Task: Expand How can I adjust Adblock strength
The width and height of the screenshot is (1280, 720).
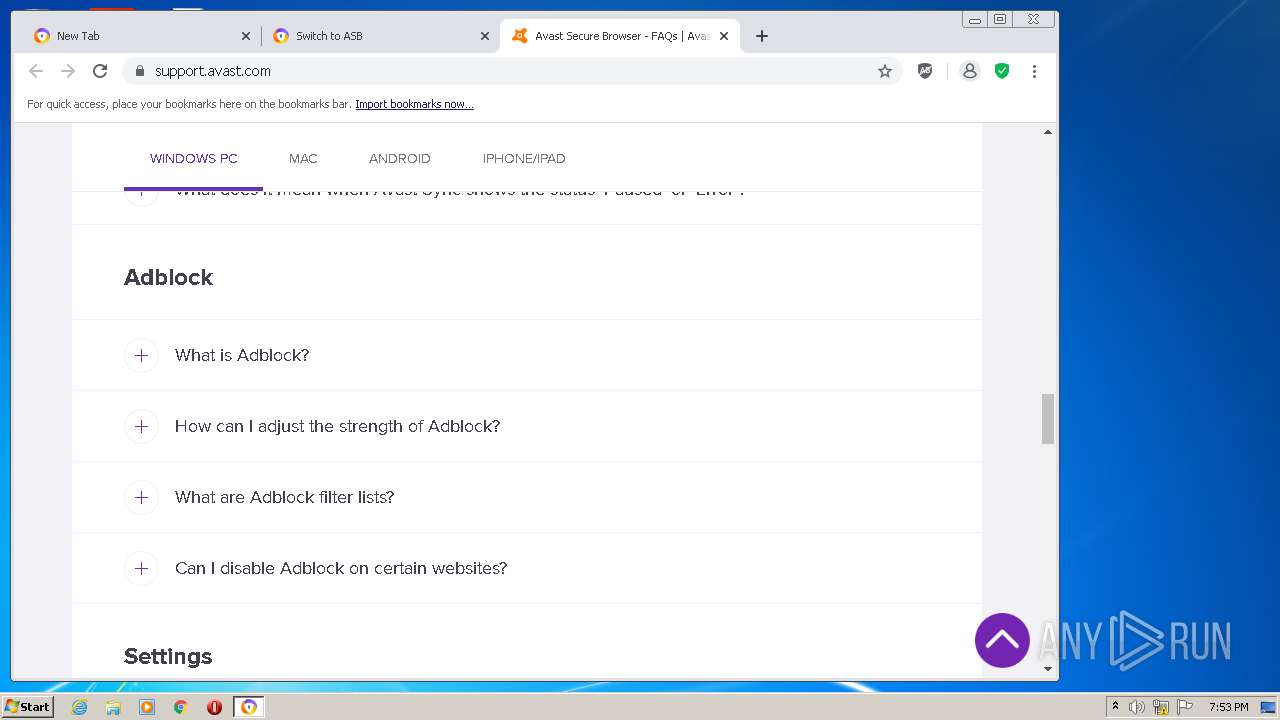Action: point(141,426)
